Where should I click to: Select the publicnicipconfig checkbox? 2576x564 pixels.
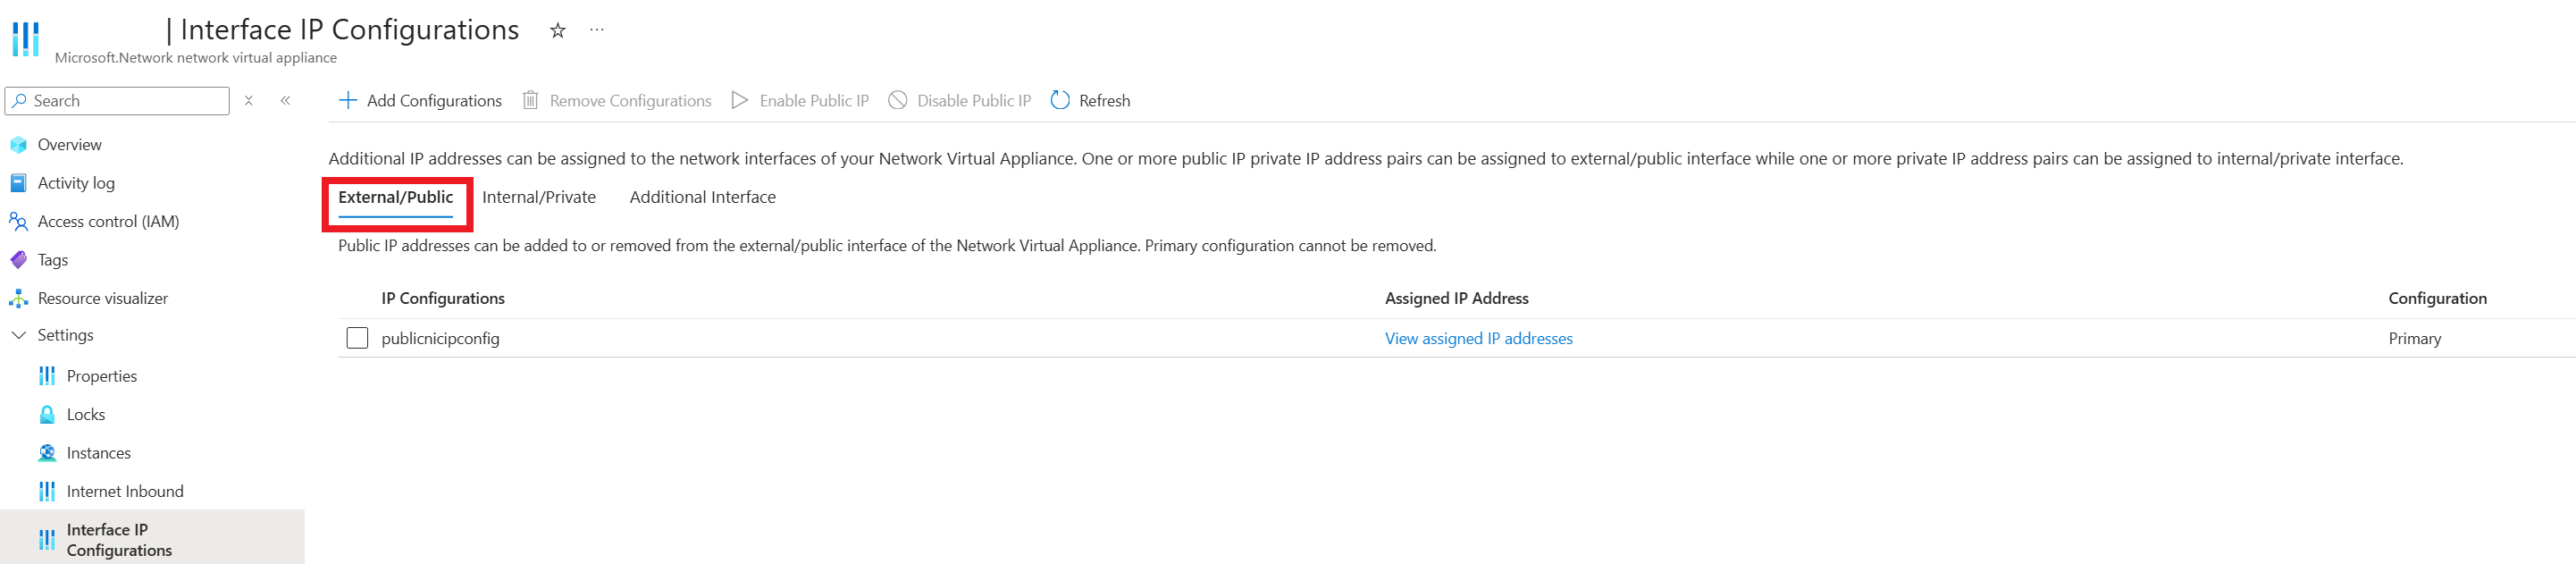tap(357, 339)
